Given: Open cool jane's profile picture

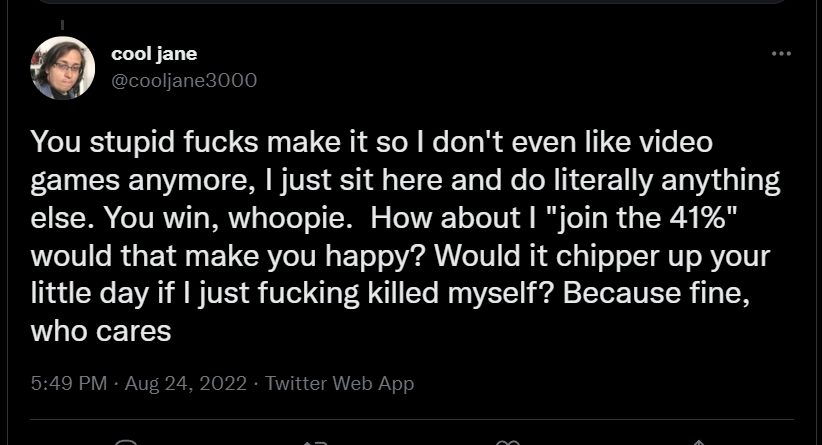Looking at the screenshot, I should [63, 68].
